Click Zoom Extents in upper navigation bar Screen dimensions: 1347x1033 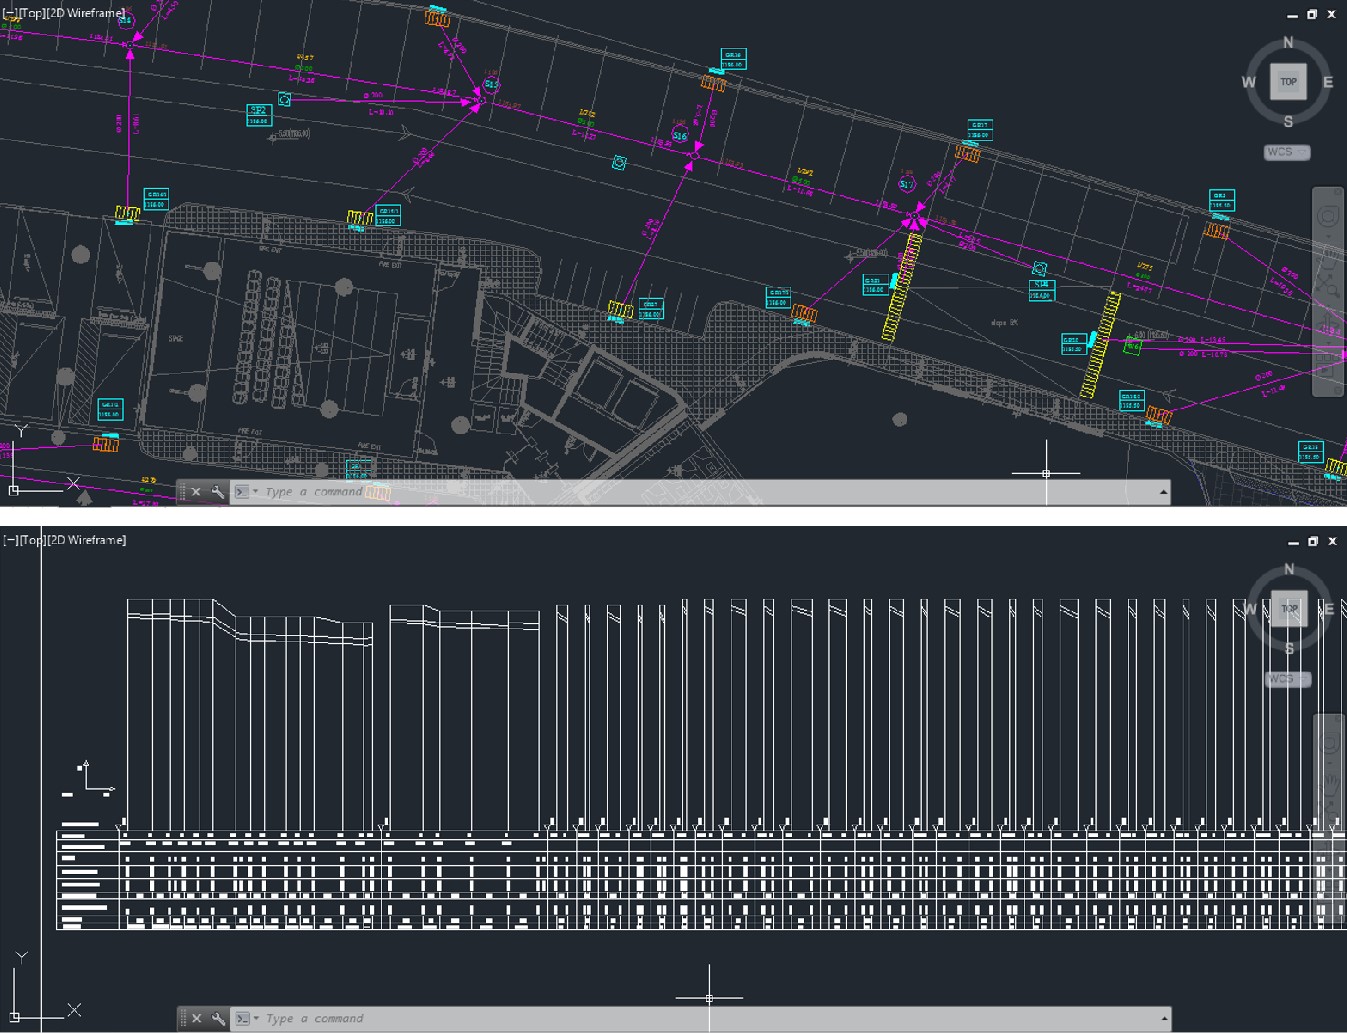tap(1328, 286)
